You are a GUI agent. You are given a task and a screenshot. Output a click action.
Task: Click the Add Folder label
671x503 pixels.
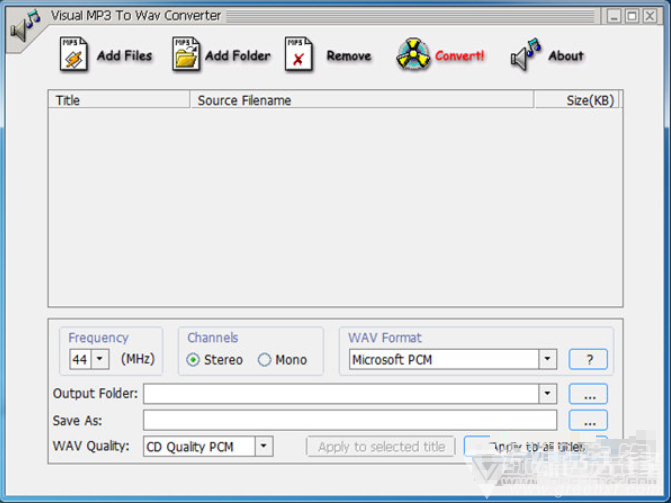(238, 56)
